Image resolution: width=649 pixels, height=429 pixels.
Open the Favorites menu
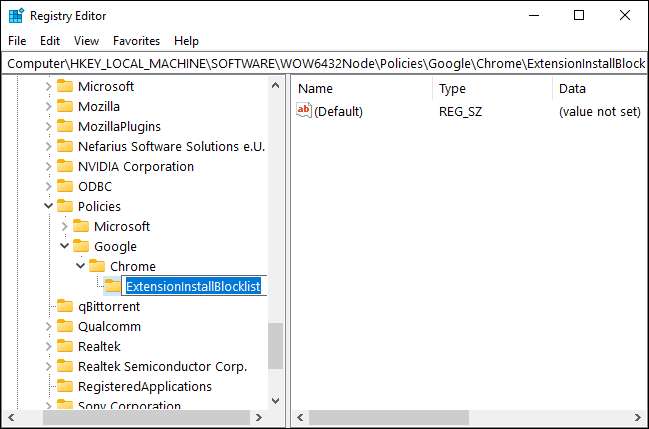[x=136, y=41]
